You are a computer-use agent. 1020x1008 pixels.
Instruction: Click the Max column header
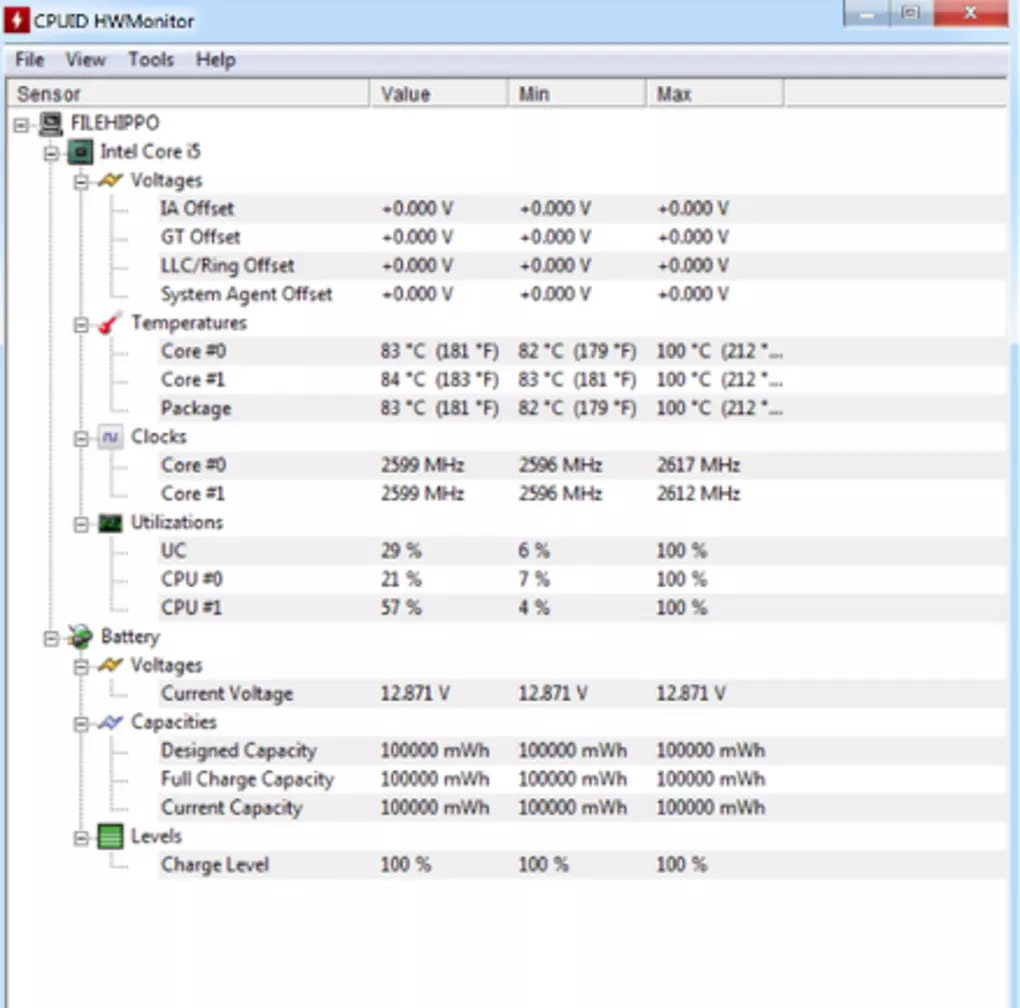click(x=714, y=94)
